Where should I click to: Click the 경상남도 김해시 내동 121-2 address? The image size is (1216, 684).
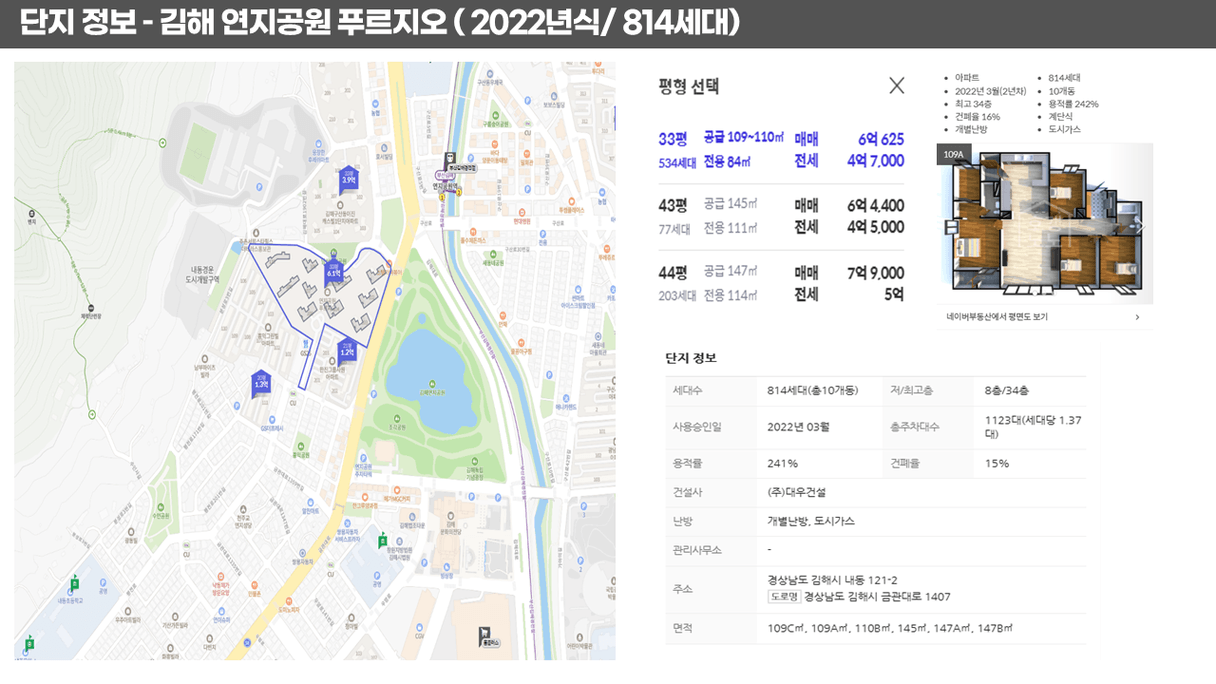(832, 580)
